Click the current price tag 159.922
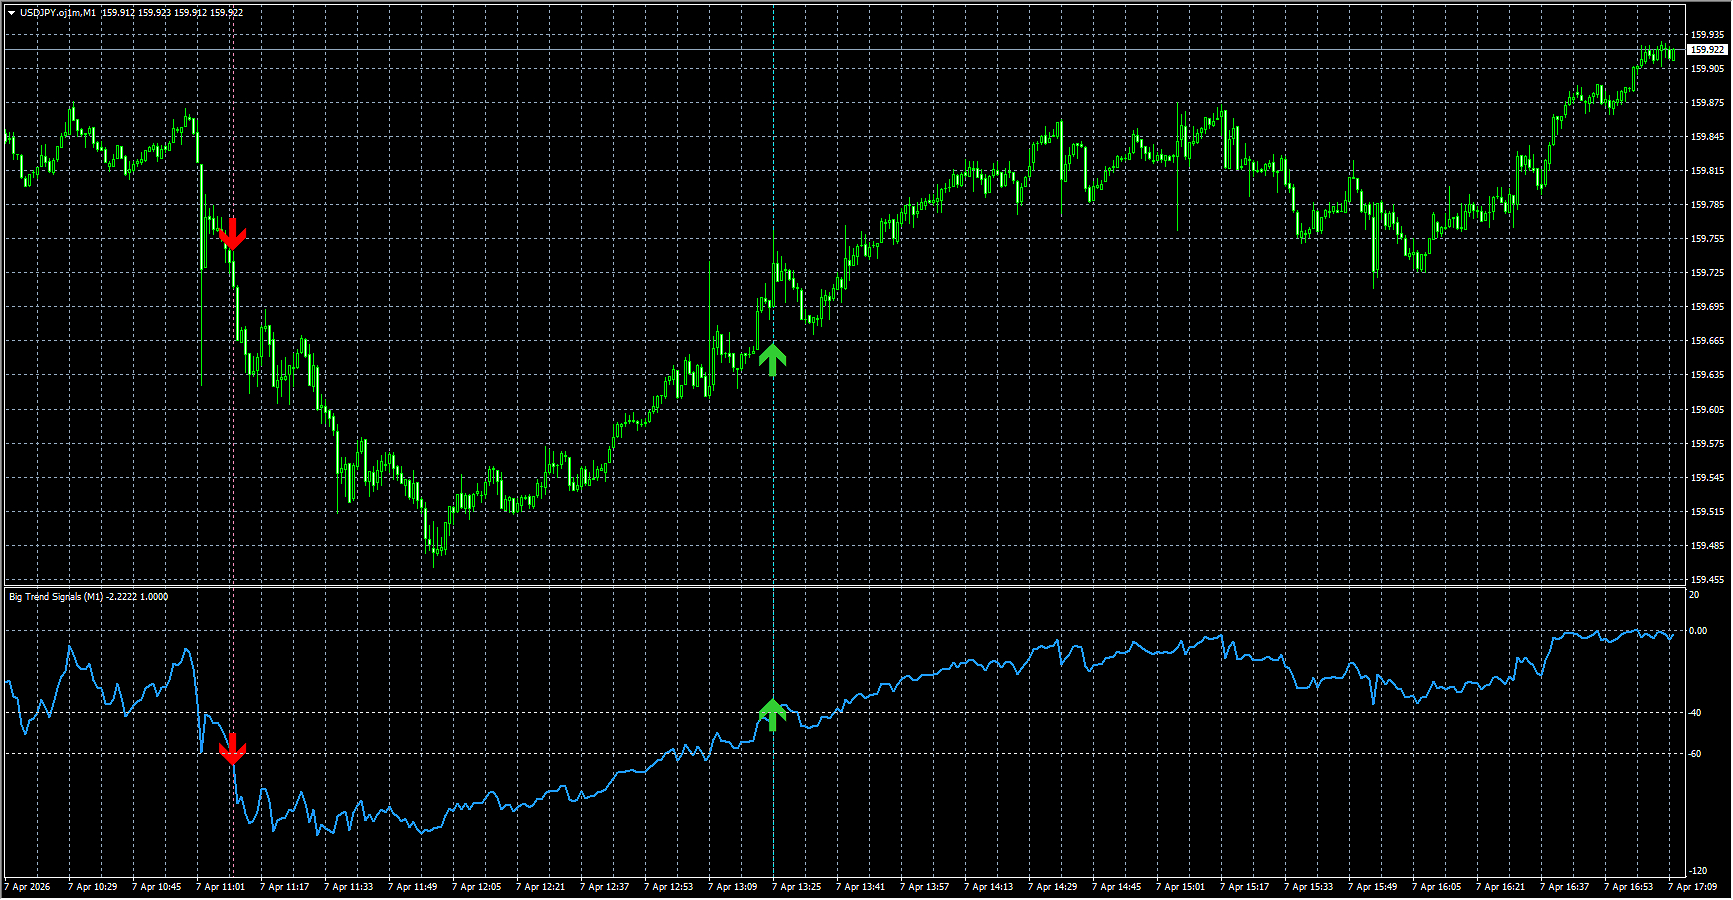Viewport: 1733px width, 900px height. [x=1706, y=49]
